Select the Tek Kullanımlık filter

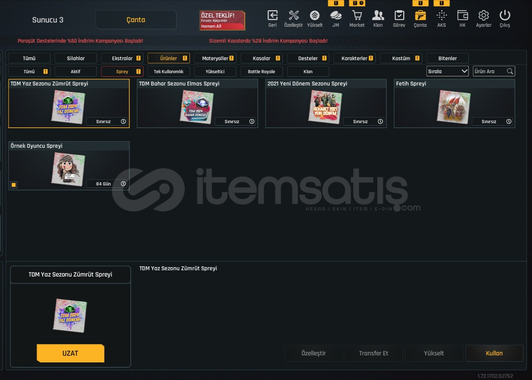tap(168, 72)
